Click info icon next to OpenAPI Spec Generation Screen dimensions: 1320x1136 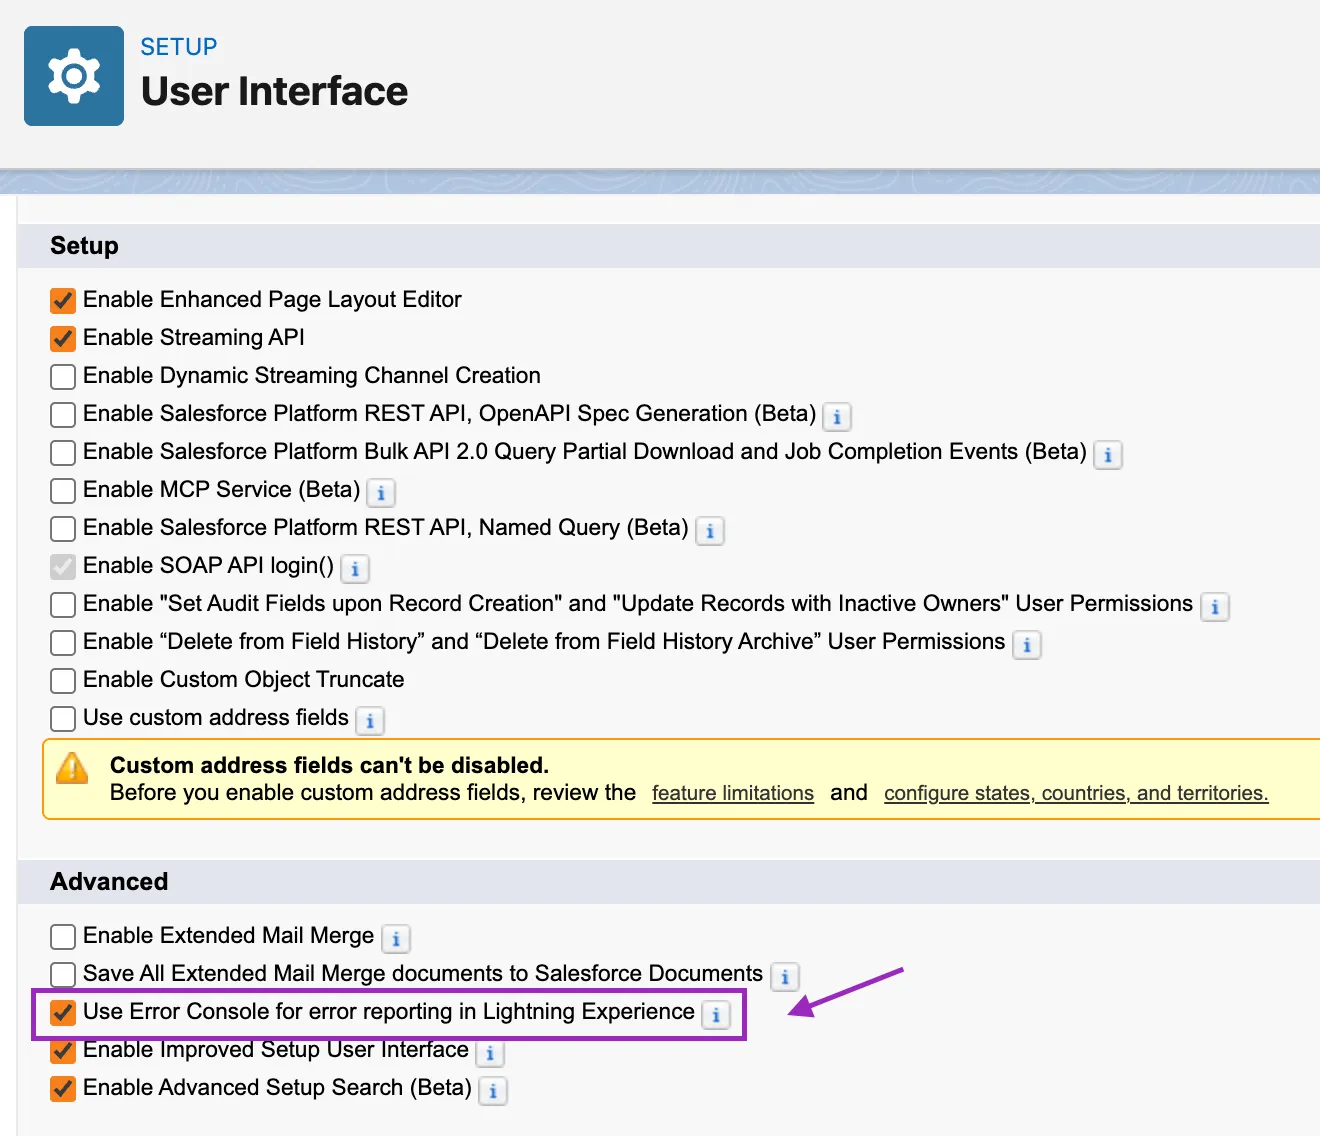[837, 416]
